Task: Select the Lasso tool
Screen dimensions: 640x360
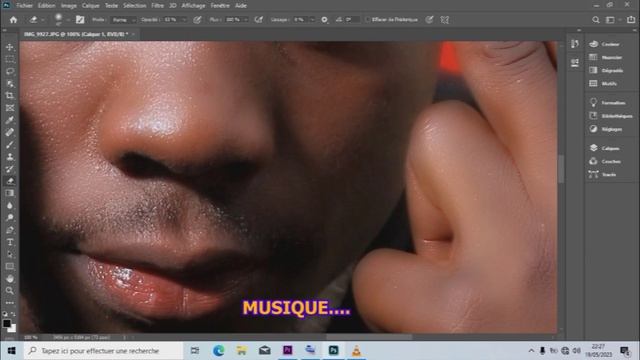Action: coord(10,72)
